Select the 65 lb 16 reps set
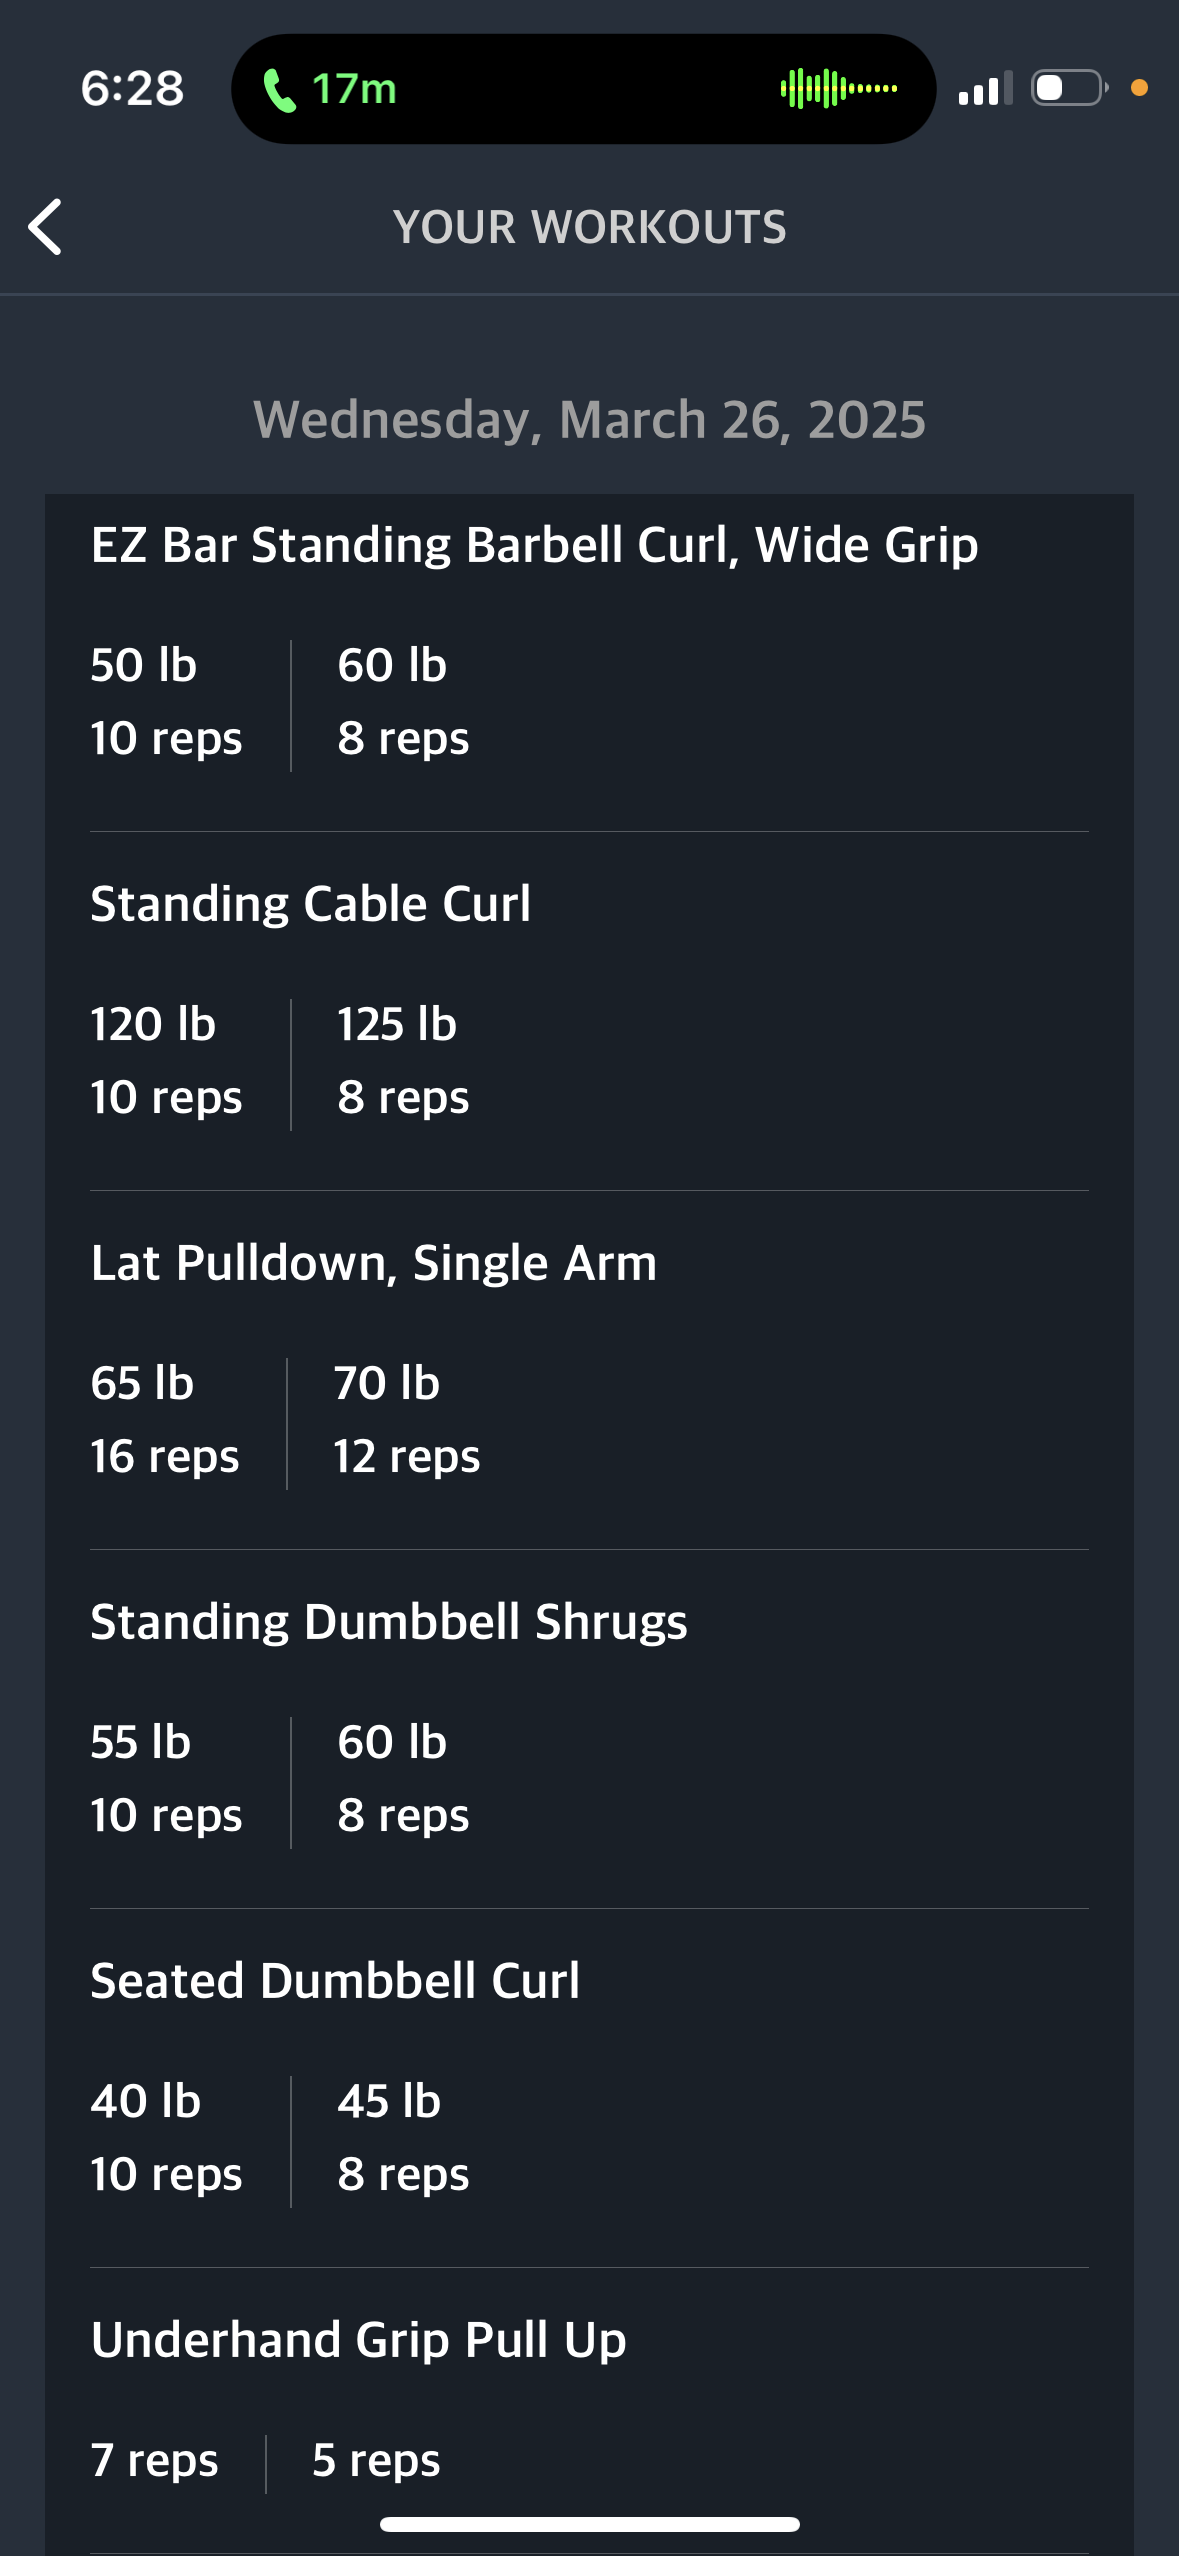This screenshot has width=1179, height=2556. 165,1420
